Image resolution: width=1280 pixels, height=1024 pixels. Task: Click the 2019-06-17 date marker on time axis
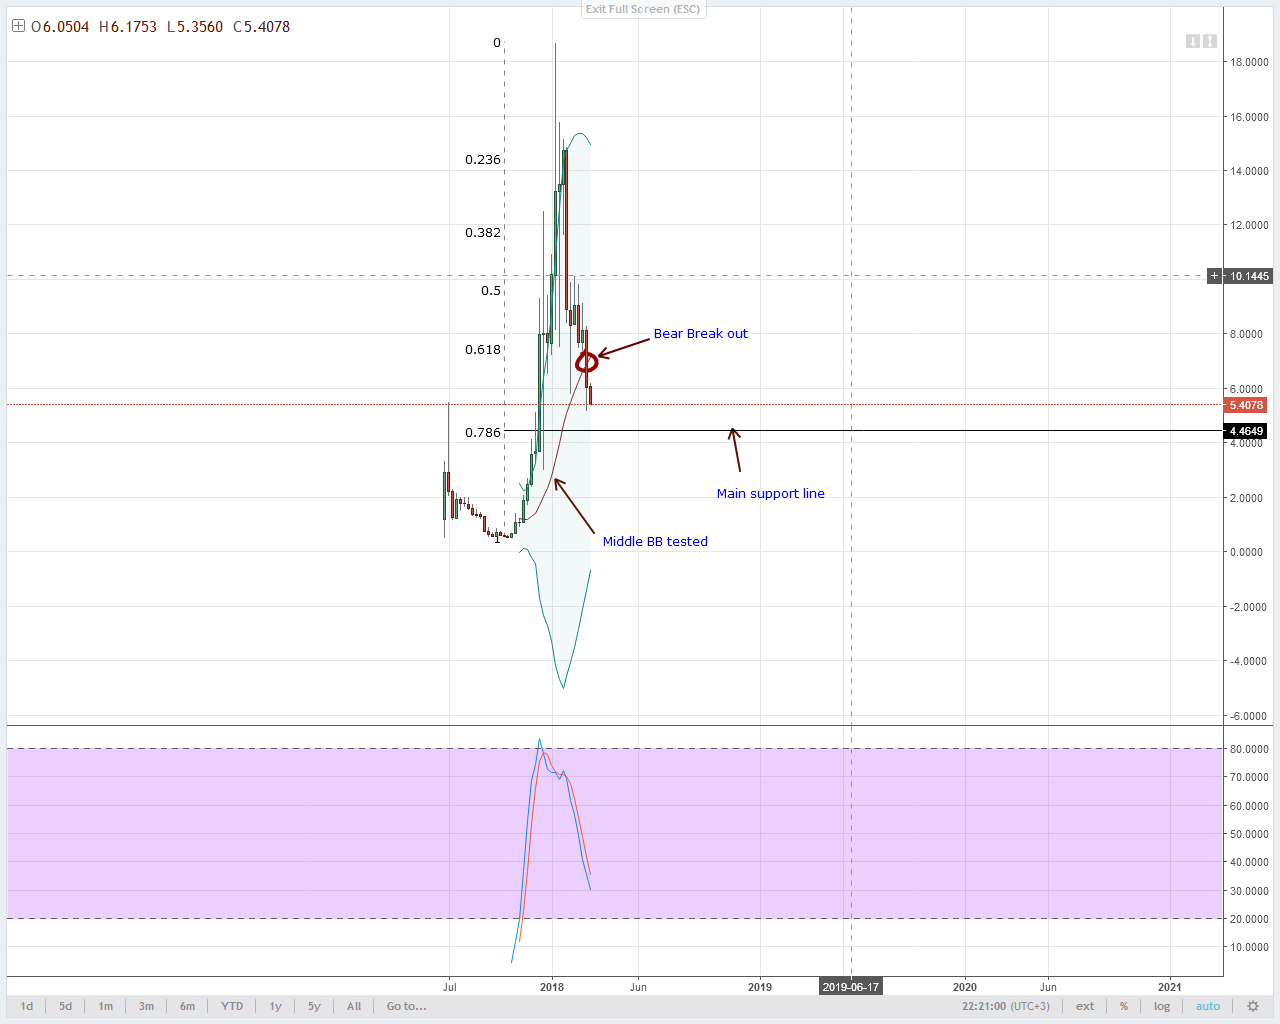coord(850,987)
